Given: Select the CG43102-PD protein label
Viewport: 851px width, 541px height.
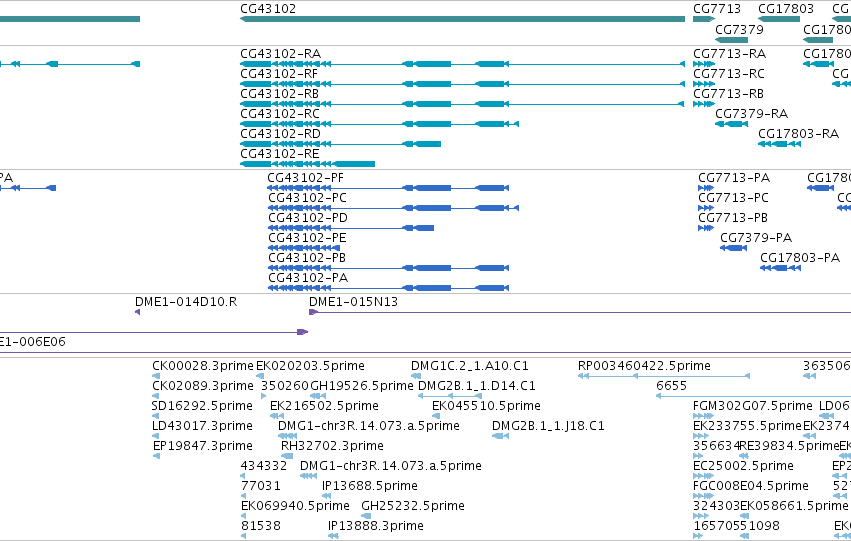Looking at the screenshot, I should pos(308,218).
